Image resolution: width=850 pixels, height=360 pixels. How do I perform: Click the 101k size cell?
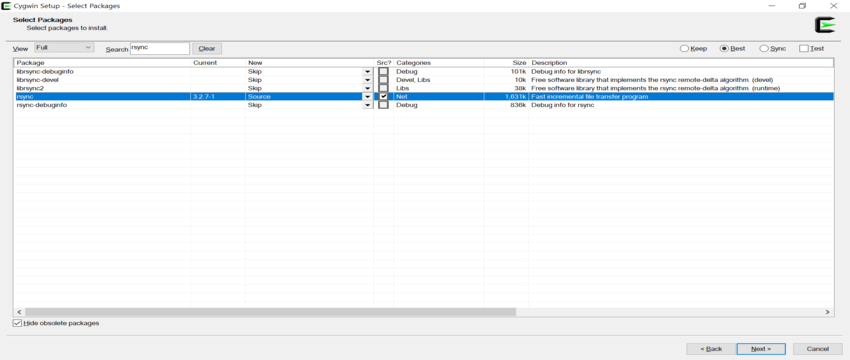tap(518, 72)
